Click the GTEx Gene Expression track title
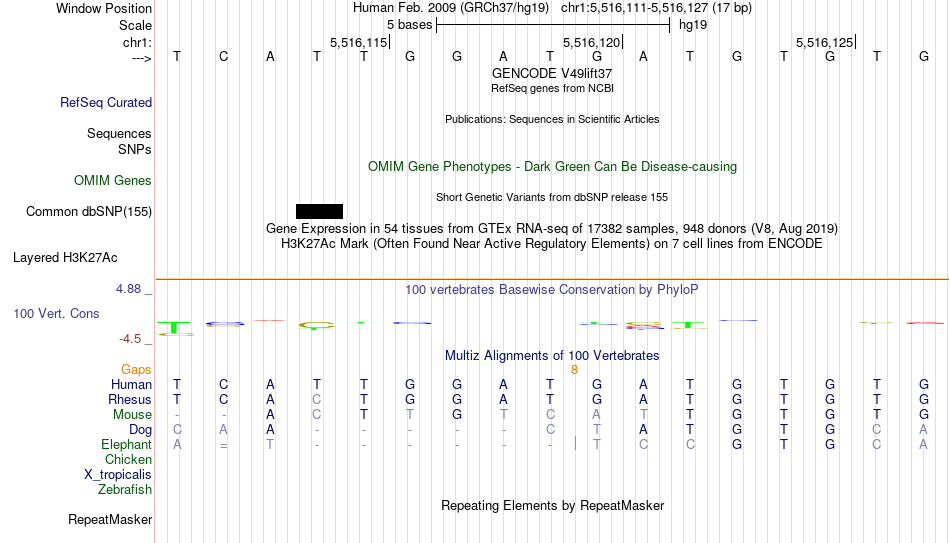 [552, 228]
